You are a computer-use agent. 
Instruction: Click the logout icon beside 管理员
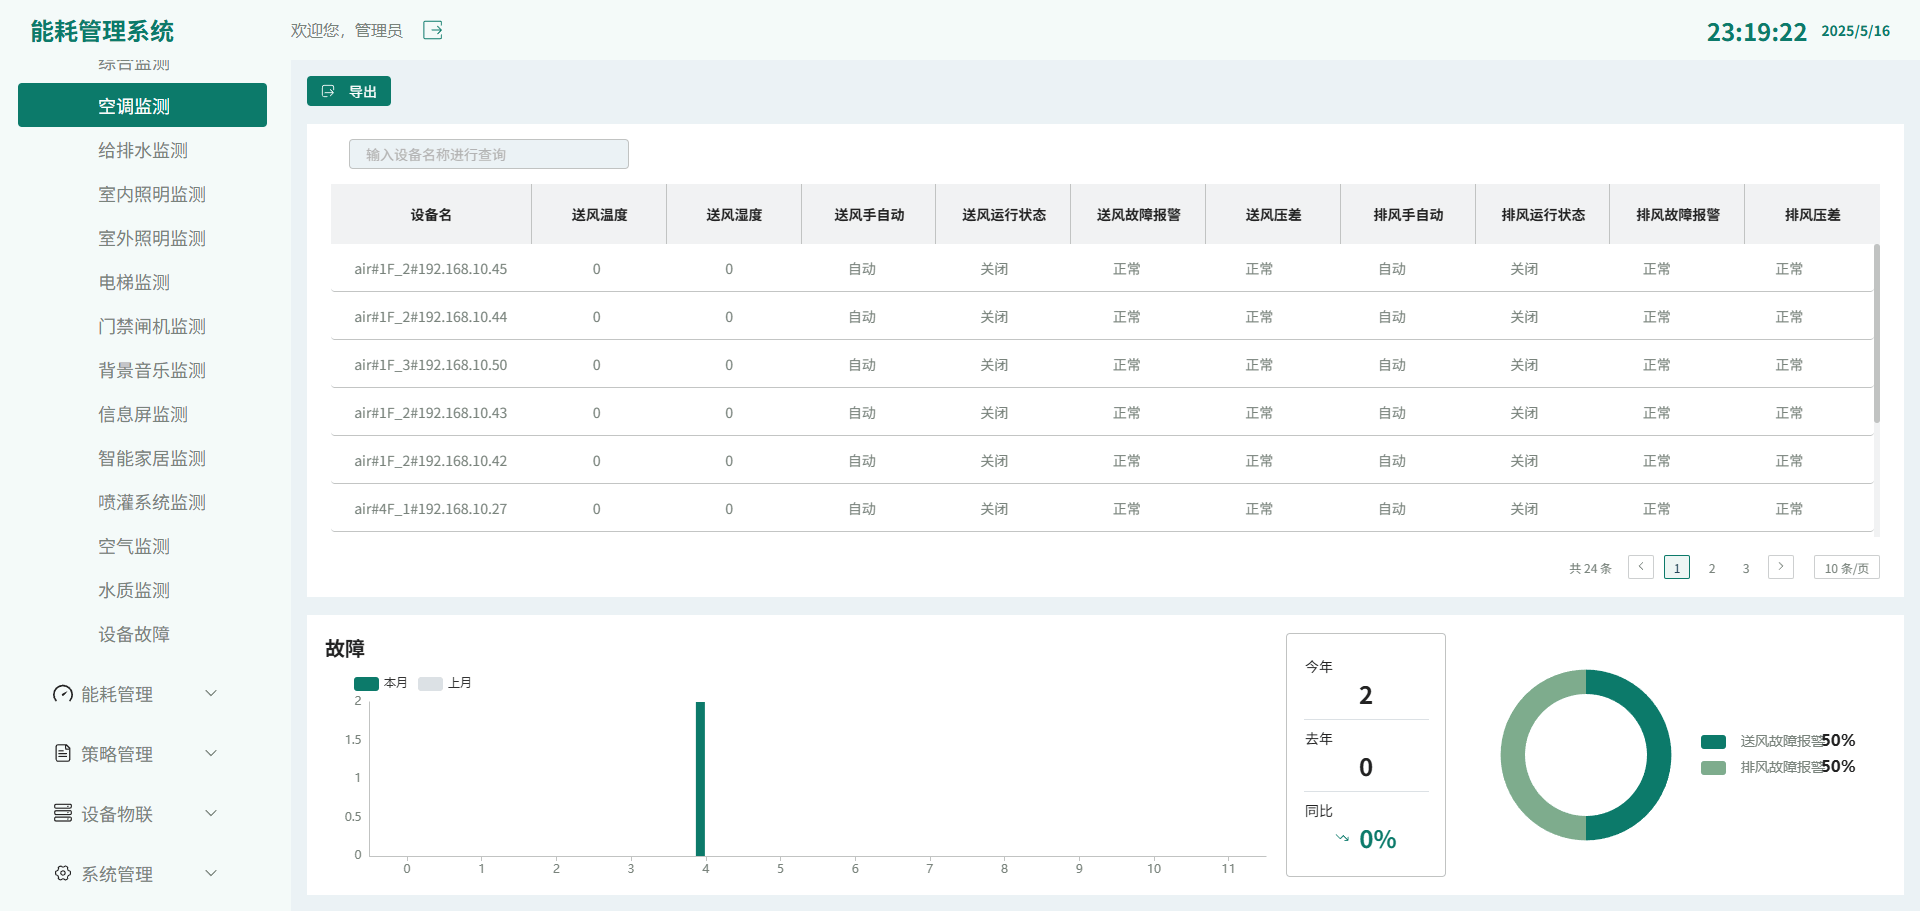[432, 30]
